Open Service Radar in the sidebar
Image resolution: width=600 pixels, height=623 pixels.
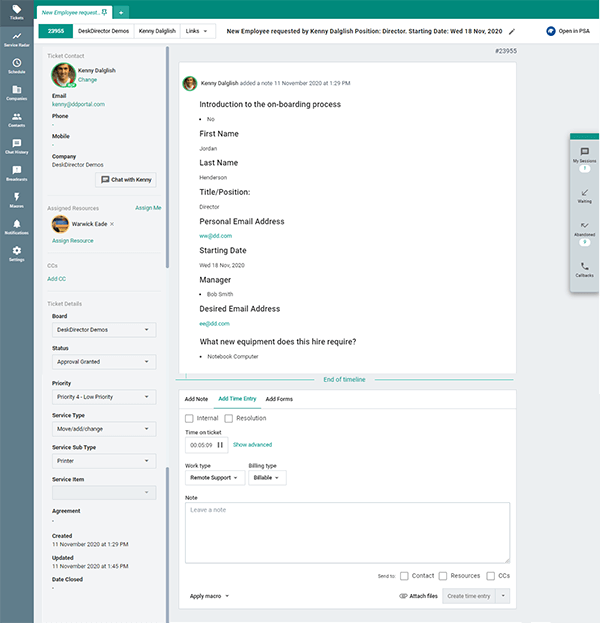tap(16, 39)
